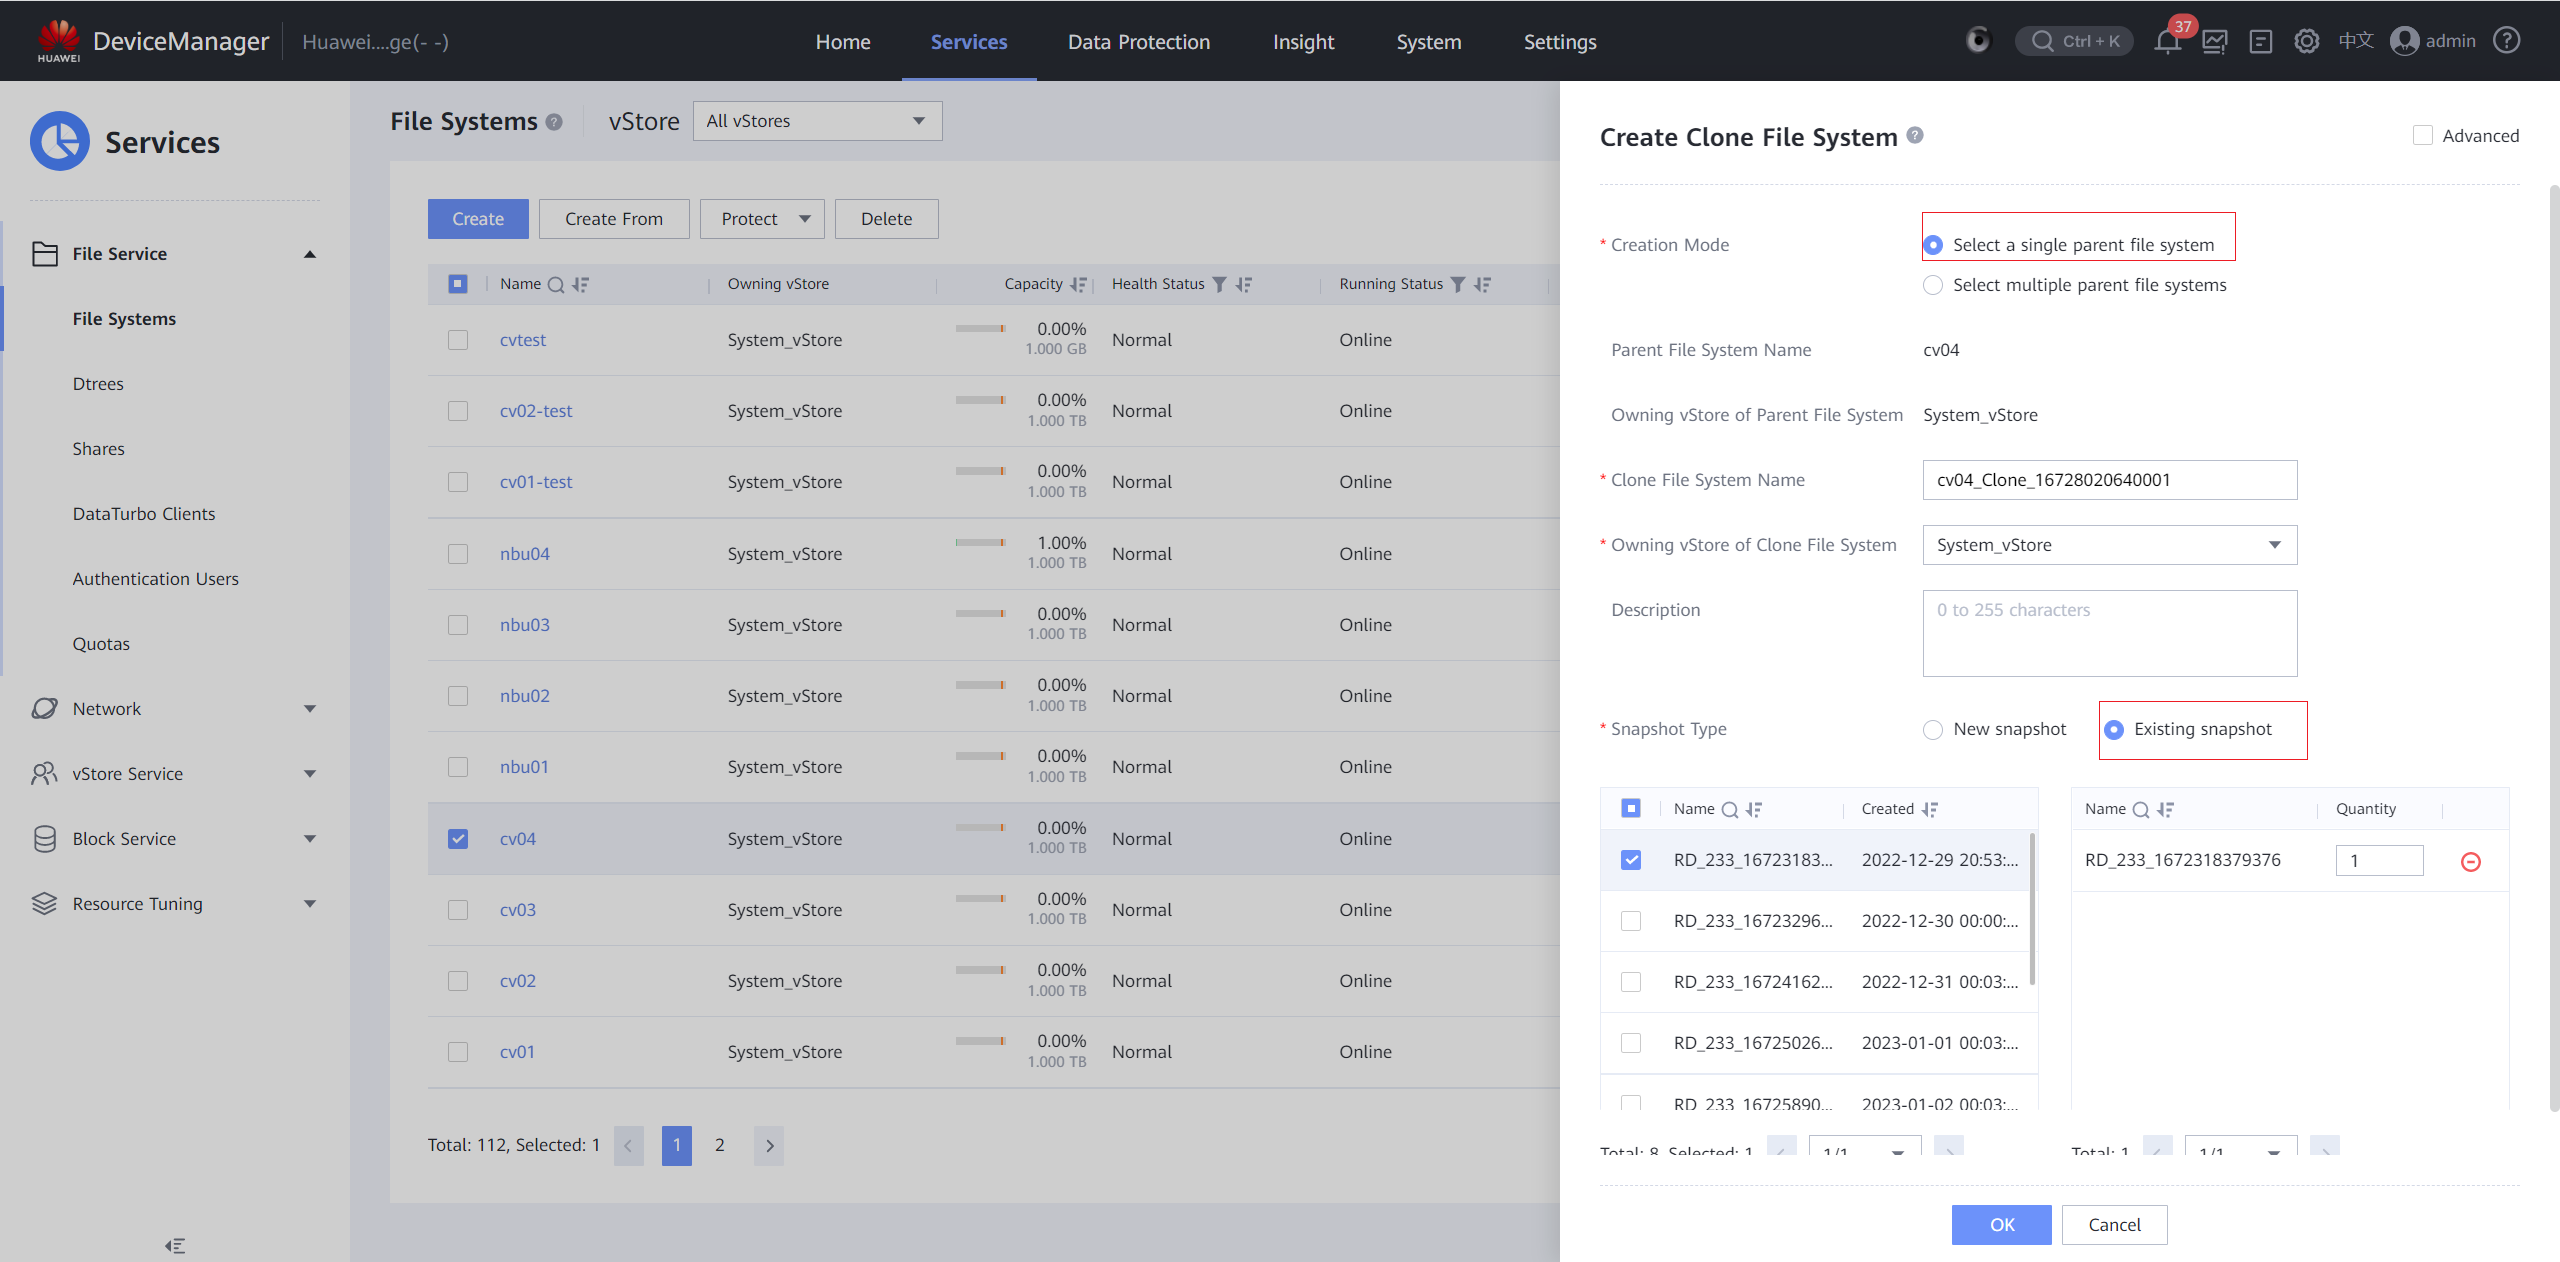2560x1262 pixels.
Task: Click the OK button
Action: pyautogui.click(x=2001, y=1225)
